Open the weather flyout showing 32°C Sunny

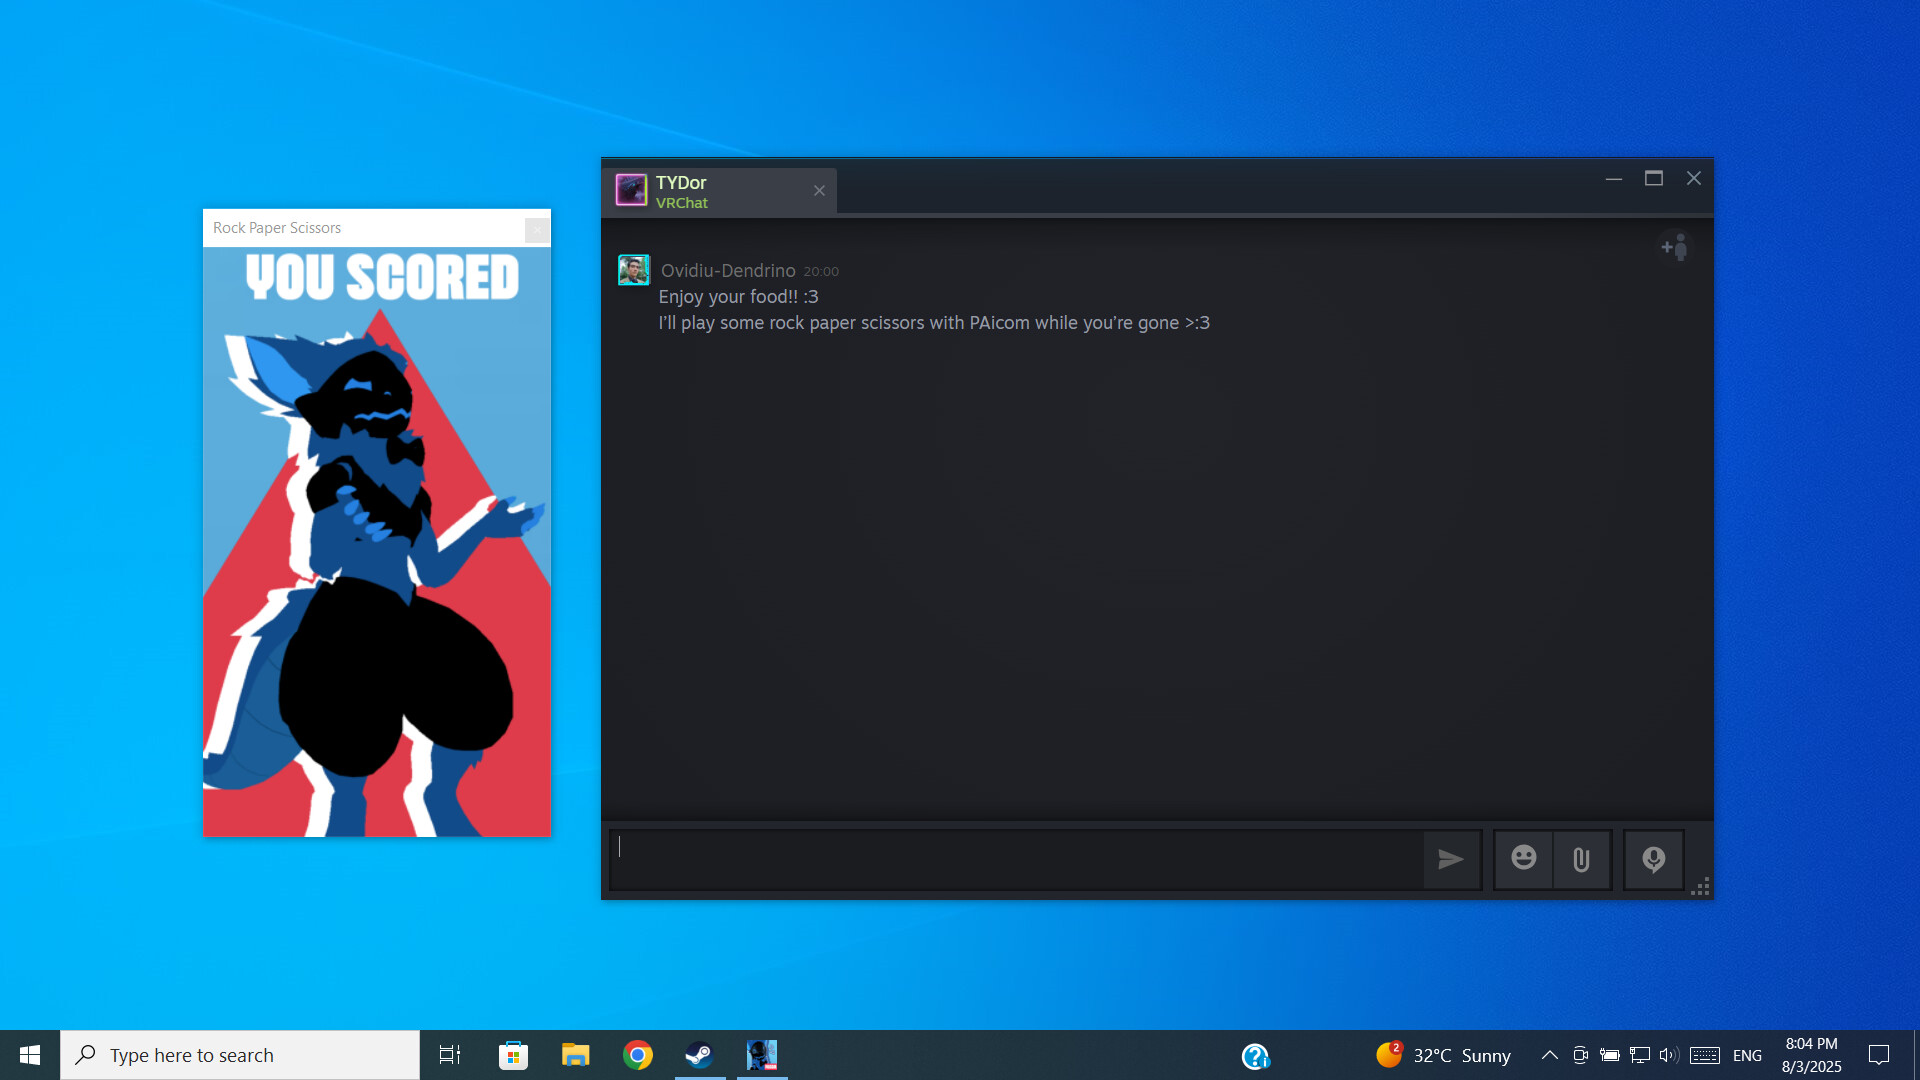click(x=1440, y=1054)
